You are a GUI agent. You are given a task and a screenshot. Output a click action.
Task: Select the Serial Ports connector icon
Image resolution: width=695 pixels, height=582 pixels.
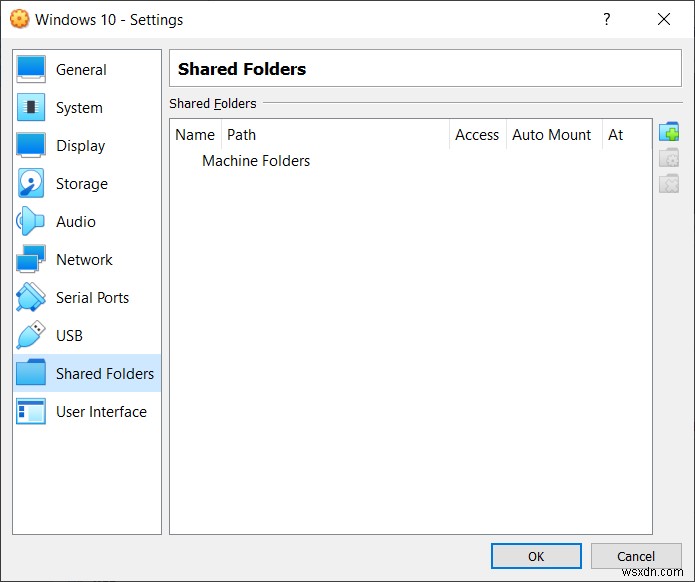31,297
